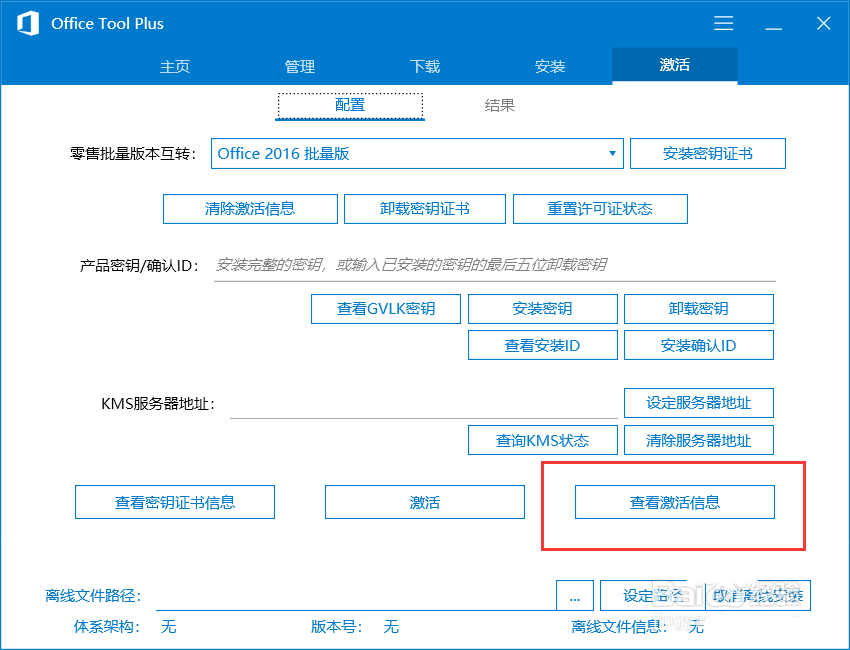Click the 查询KMS状态 button
The width and height of the screenshot is (850, 650).
[x=542, y=440]
